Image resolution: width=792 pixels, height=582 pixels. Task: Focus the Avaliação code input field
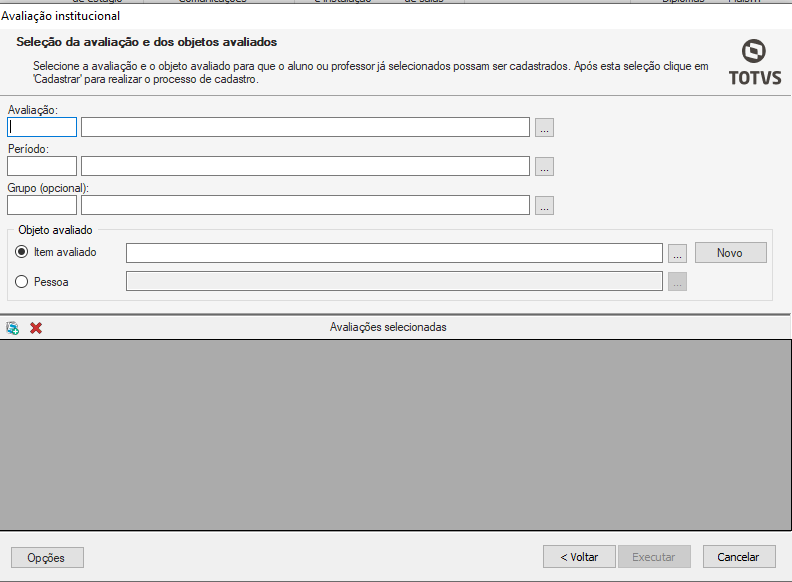(x=42, y=127)
